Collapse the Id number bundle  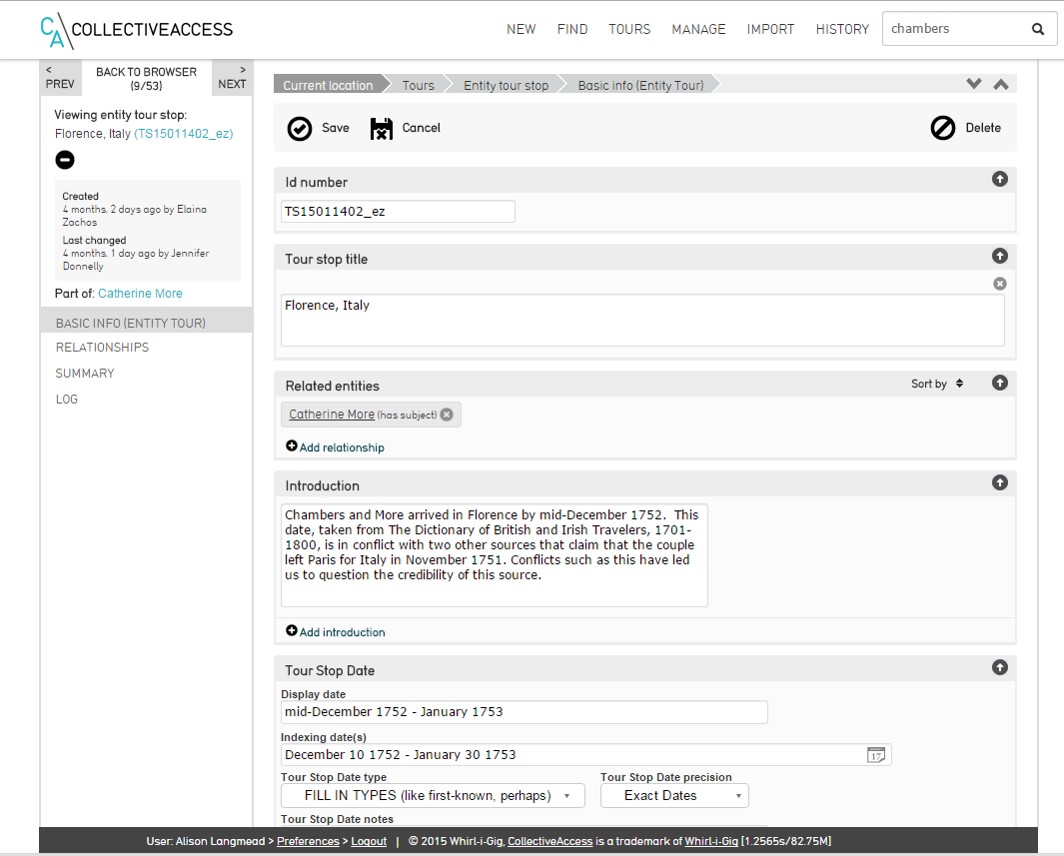[1000, 179]
